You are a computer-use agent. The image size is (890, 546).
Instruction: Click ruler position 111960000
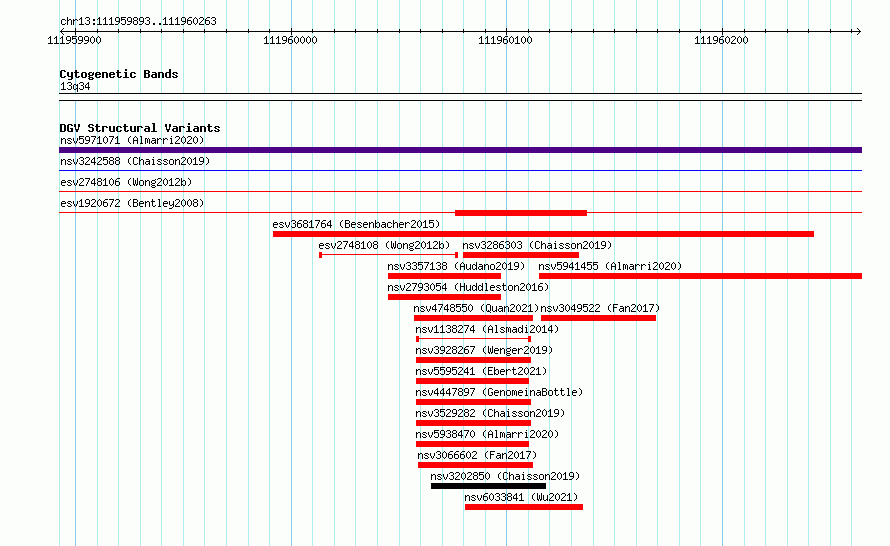[x=291, y=40]
